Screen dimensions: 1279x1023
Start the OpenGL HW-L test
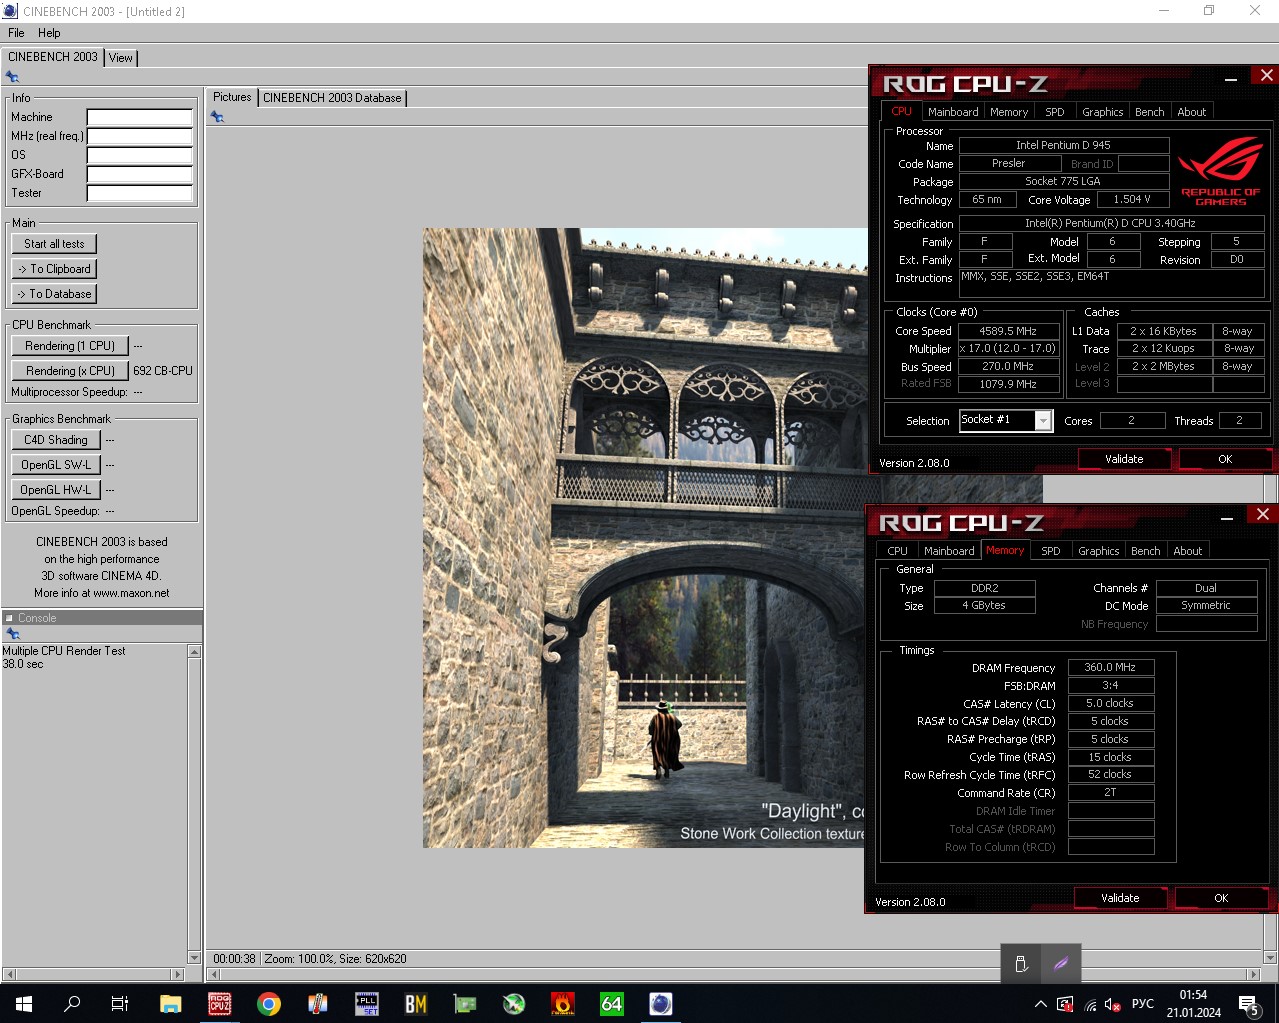(x=56, y=490)
